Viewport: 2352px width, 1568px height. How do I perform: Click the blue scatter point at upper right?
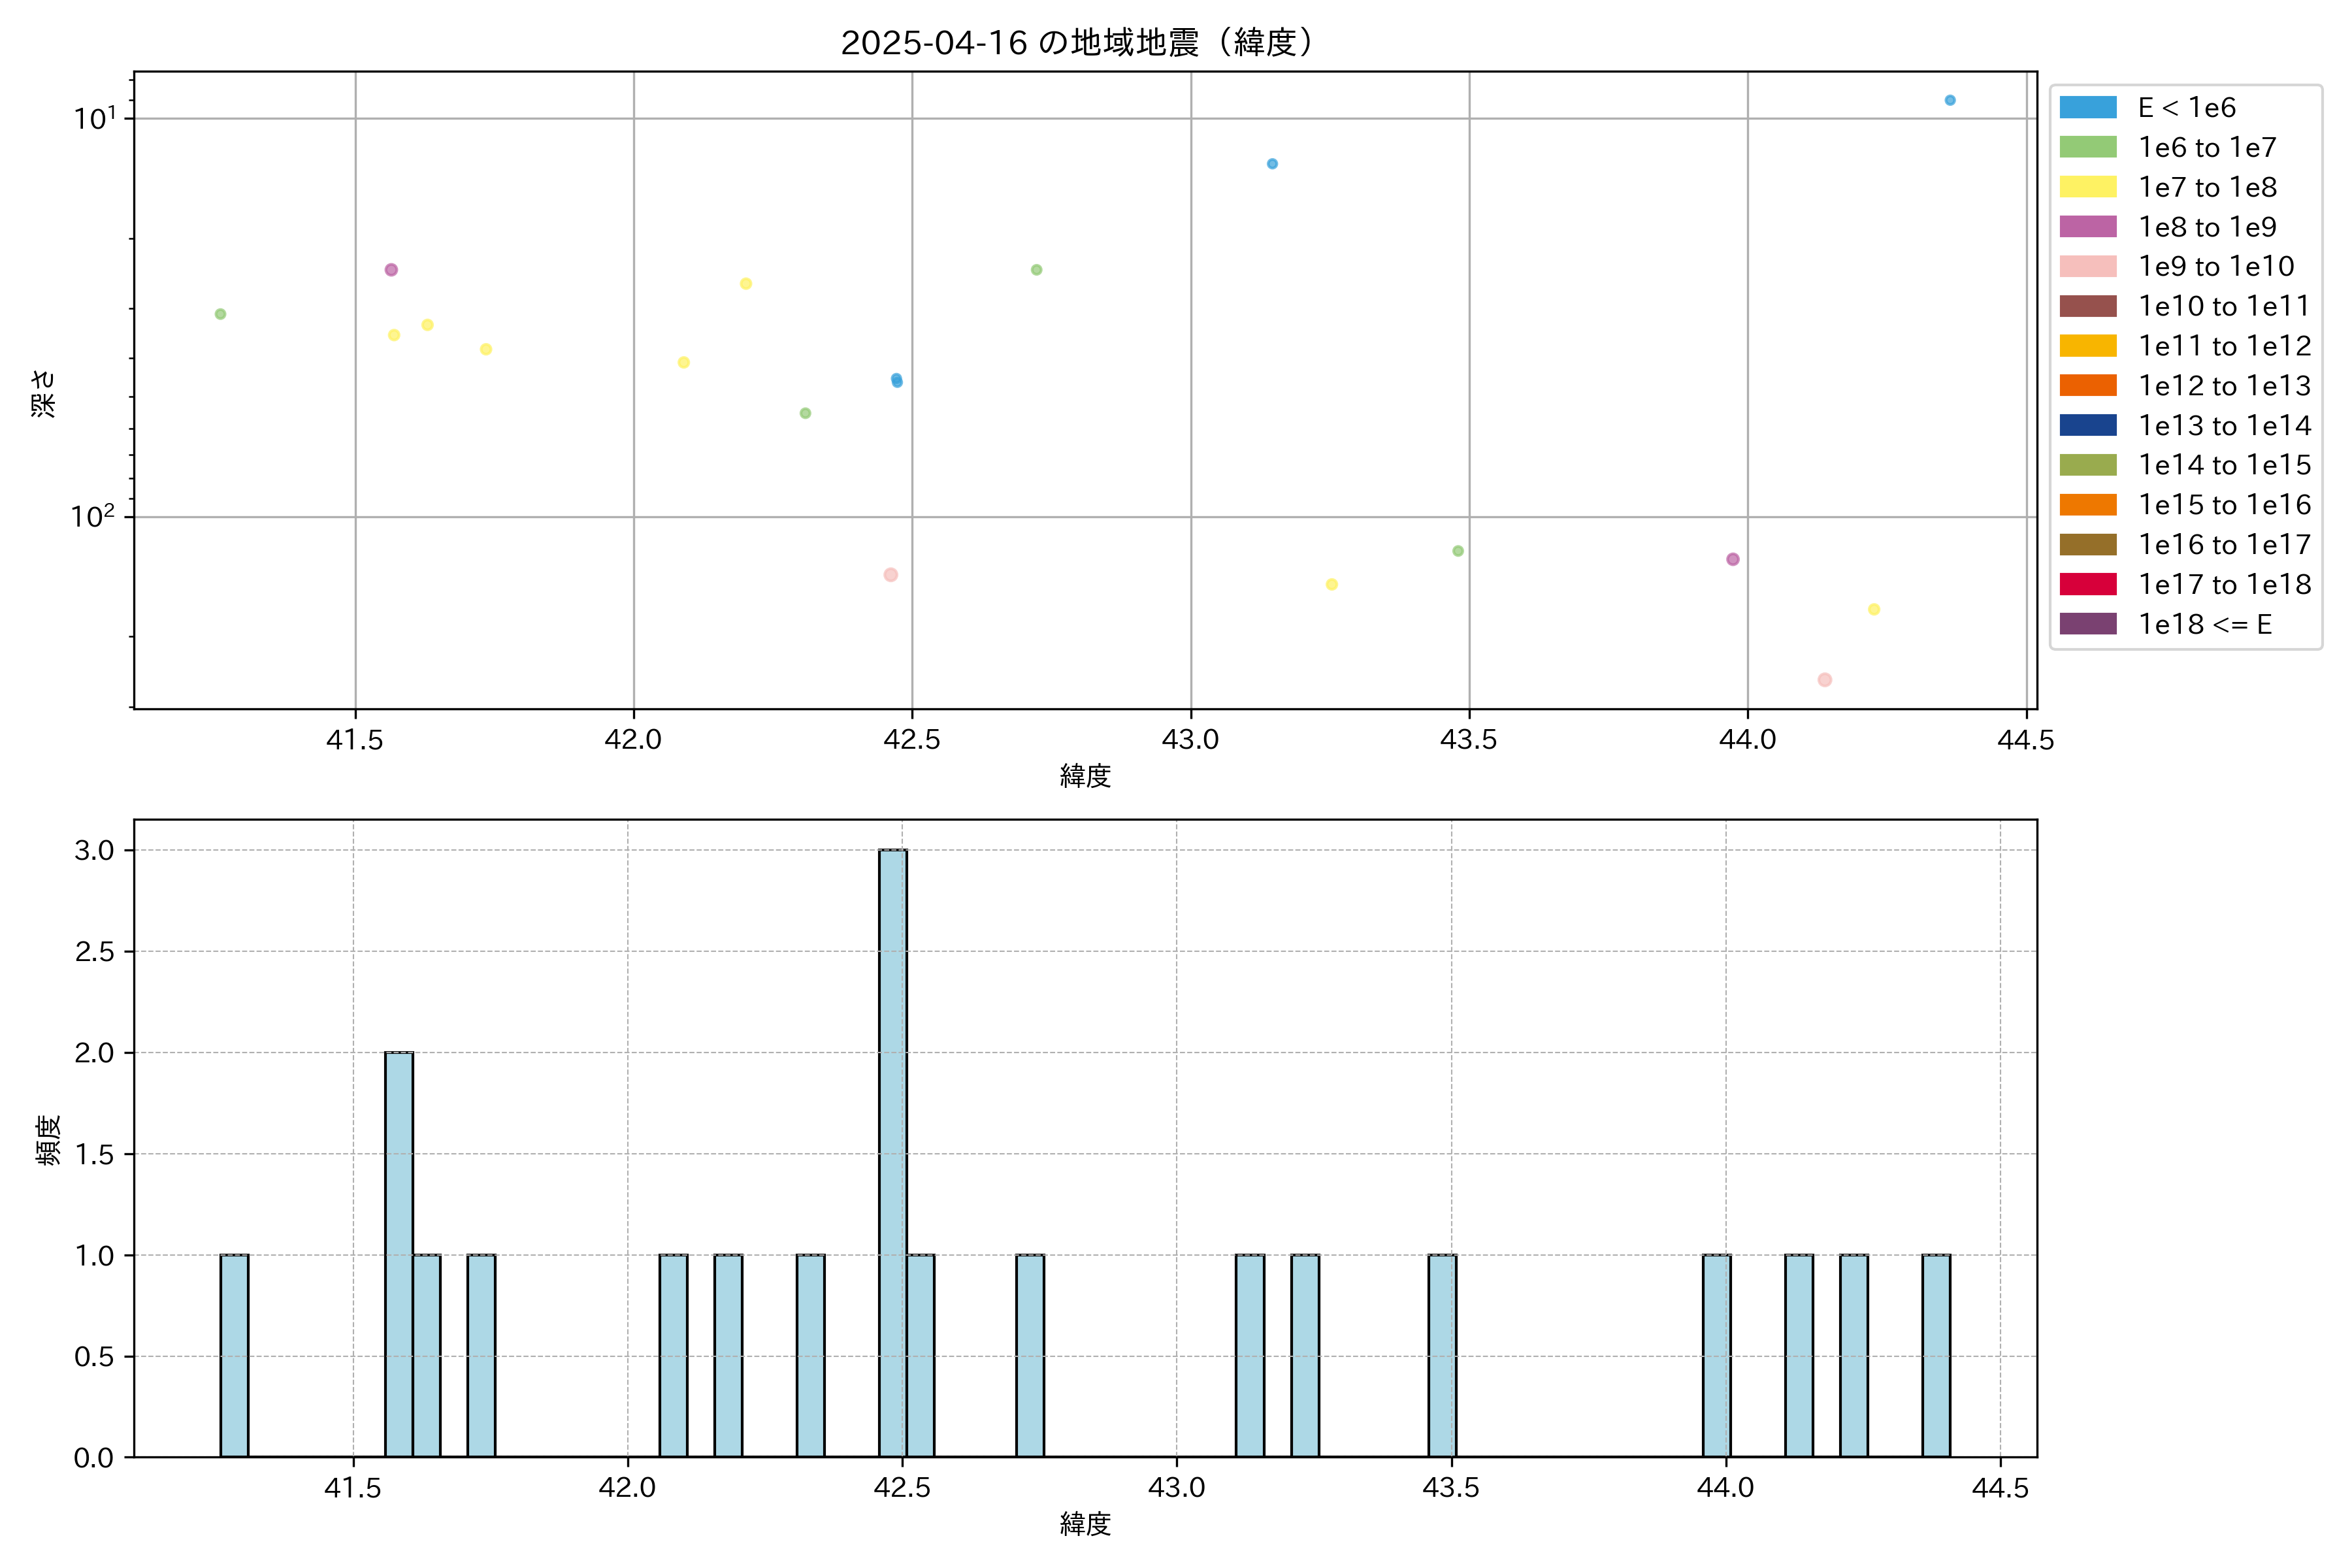tap(1949, 100)
